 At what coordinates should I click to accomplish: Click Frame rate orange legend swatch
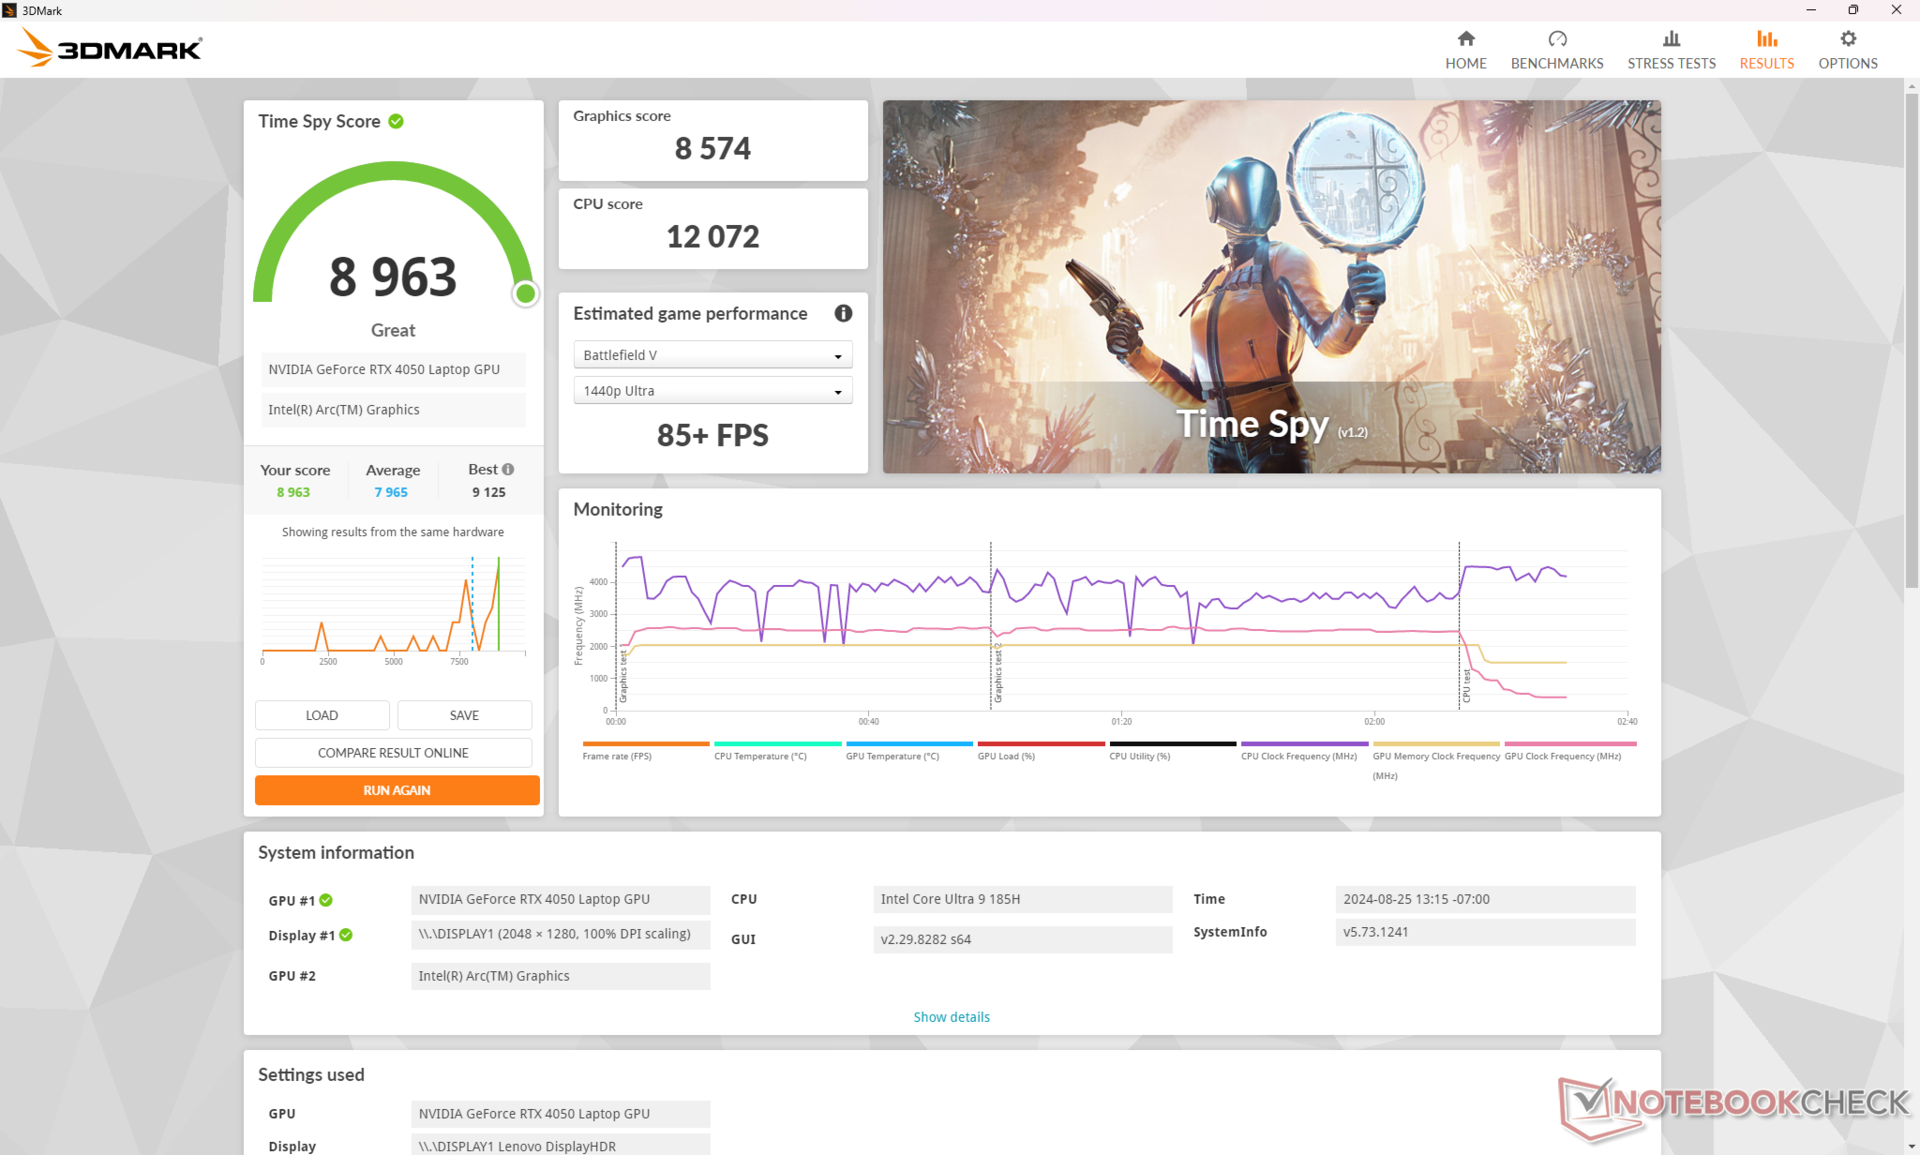[x=645, y=744]
